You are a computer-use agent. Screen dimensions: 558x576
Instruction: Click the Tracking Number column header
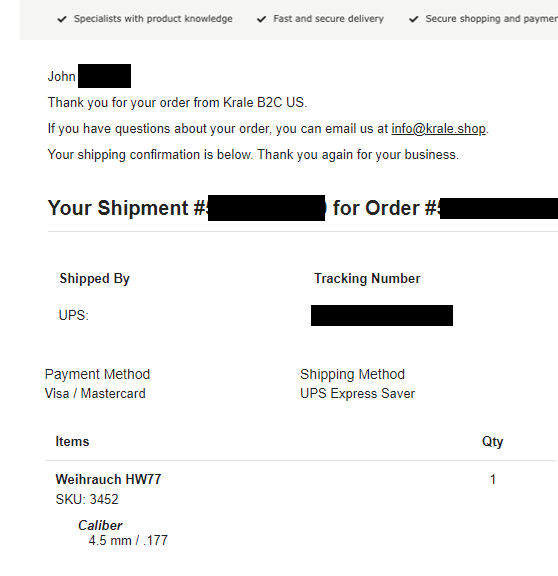[367, 278]
